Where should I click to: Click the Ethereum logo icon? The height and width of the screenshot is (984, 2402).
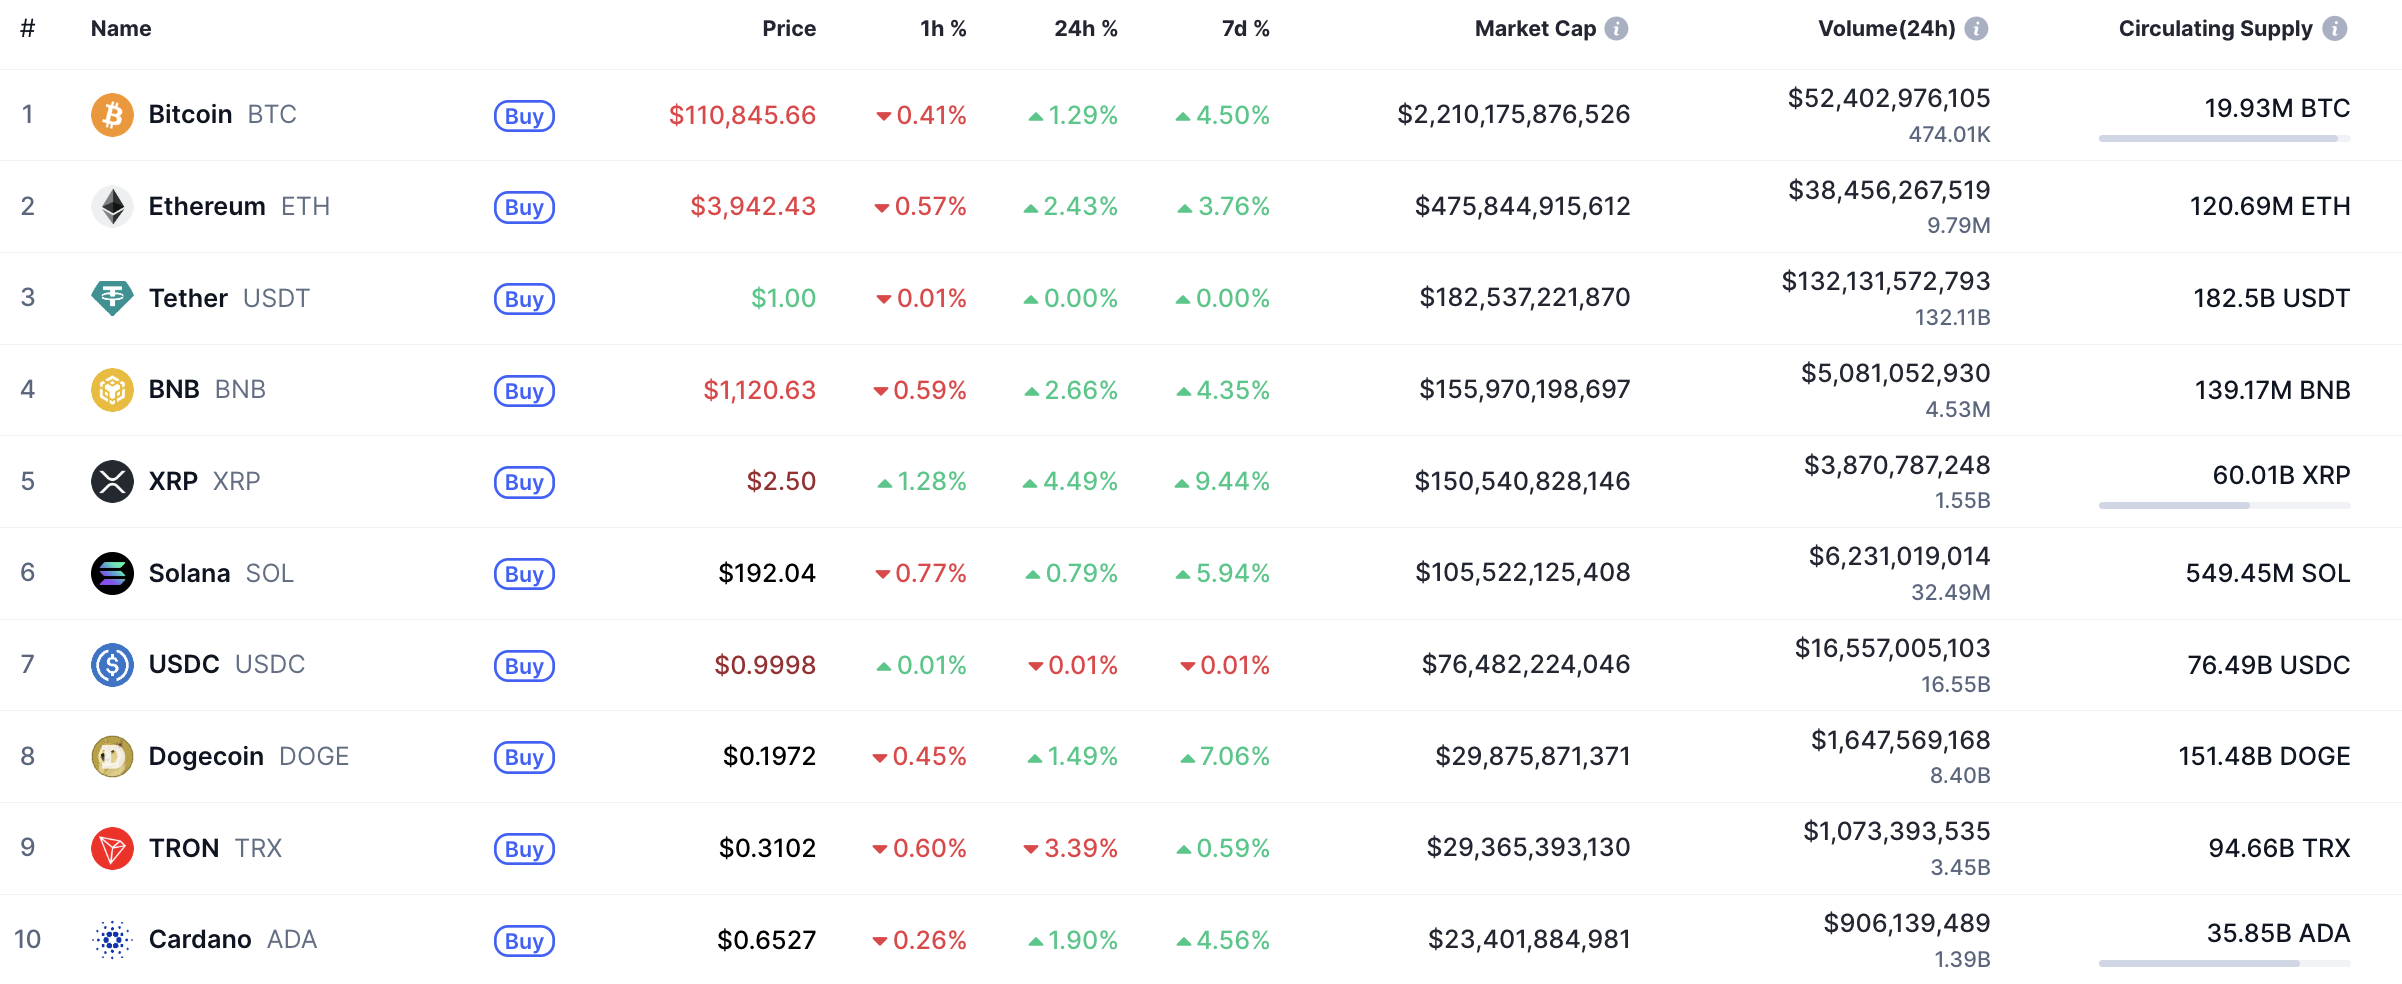tap(112, 206)
